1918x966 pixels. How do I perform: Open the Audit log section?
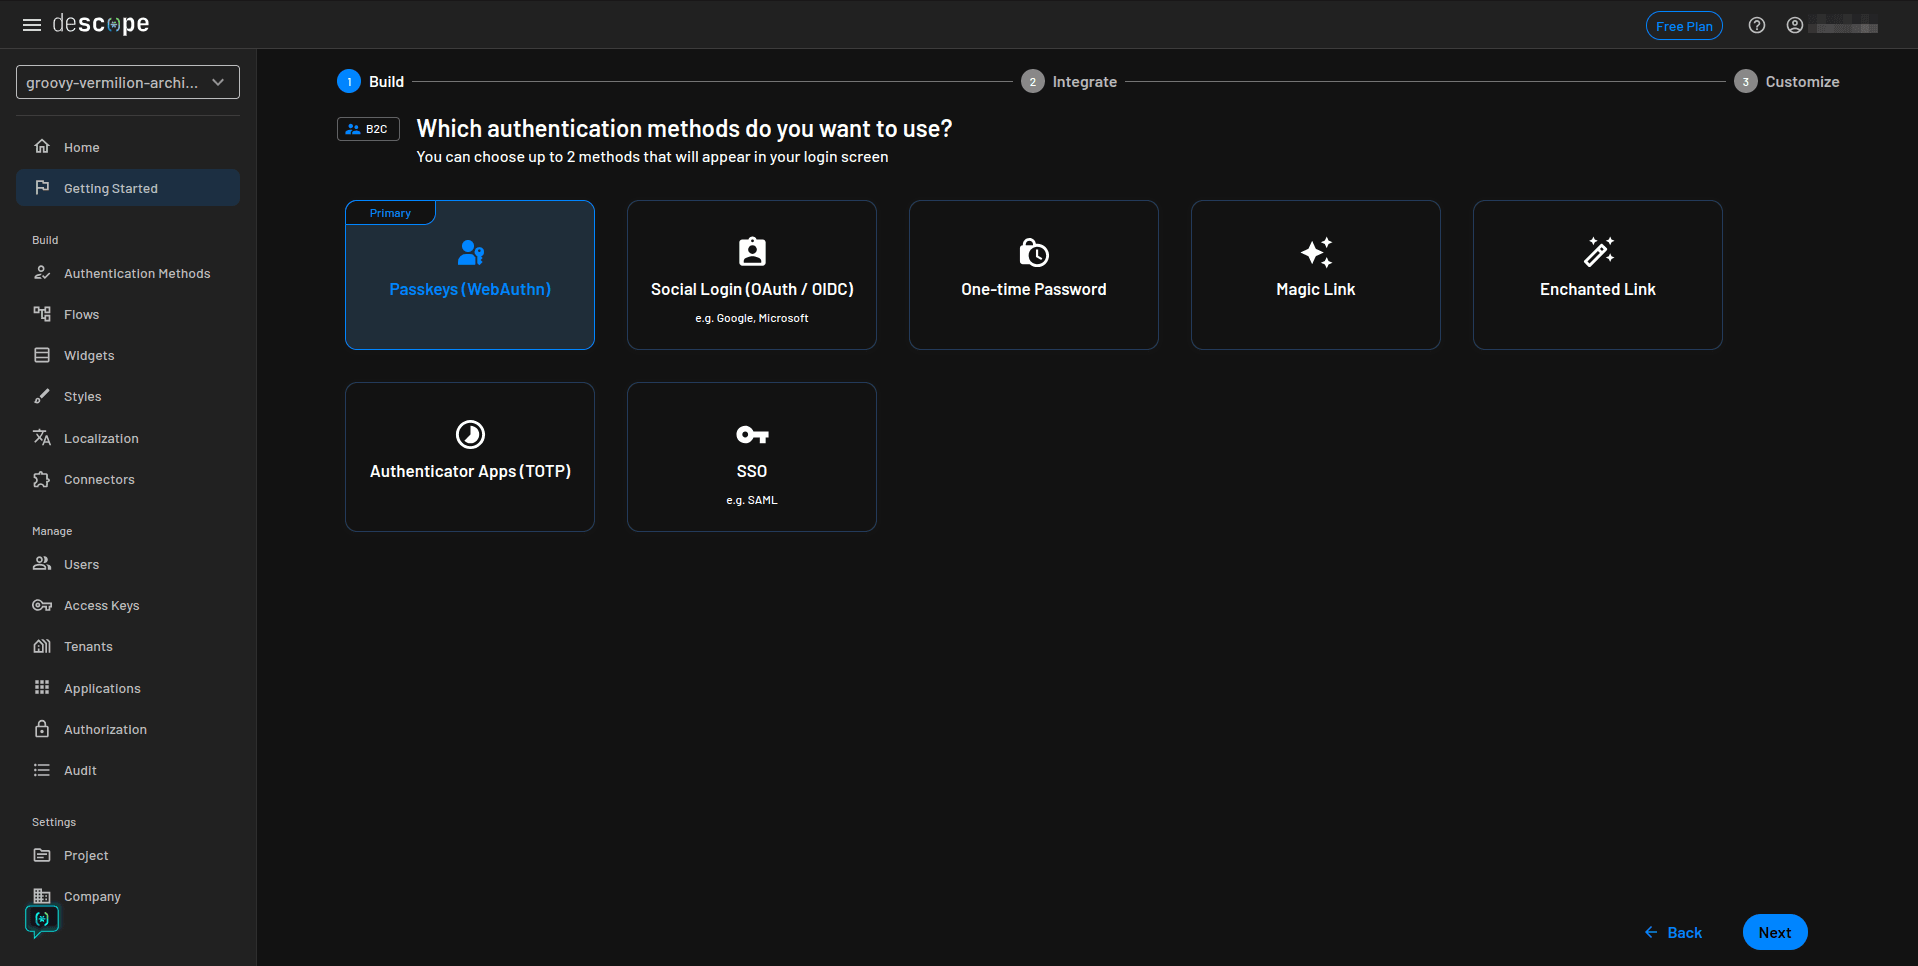(79, 770)
